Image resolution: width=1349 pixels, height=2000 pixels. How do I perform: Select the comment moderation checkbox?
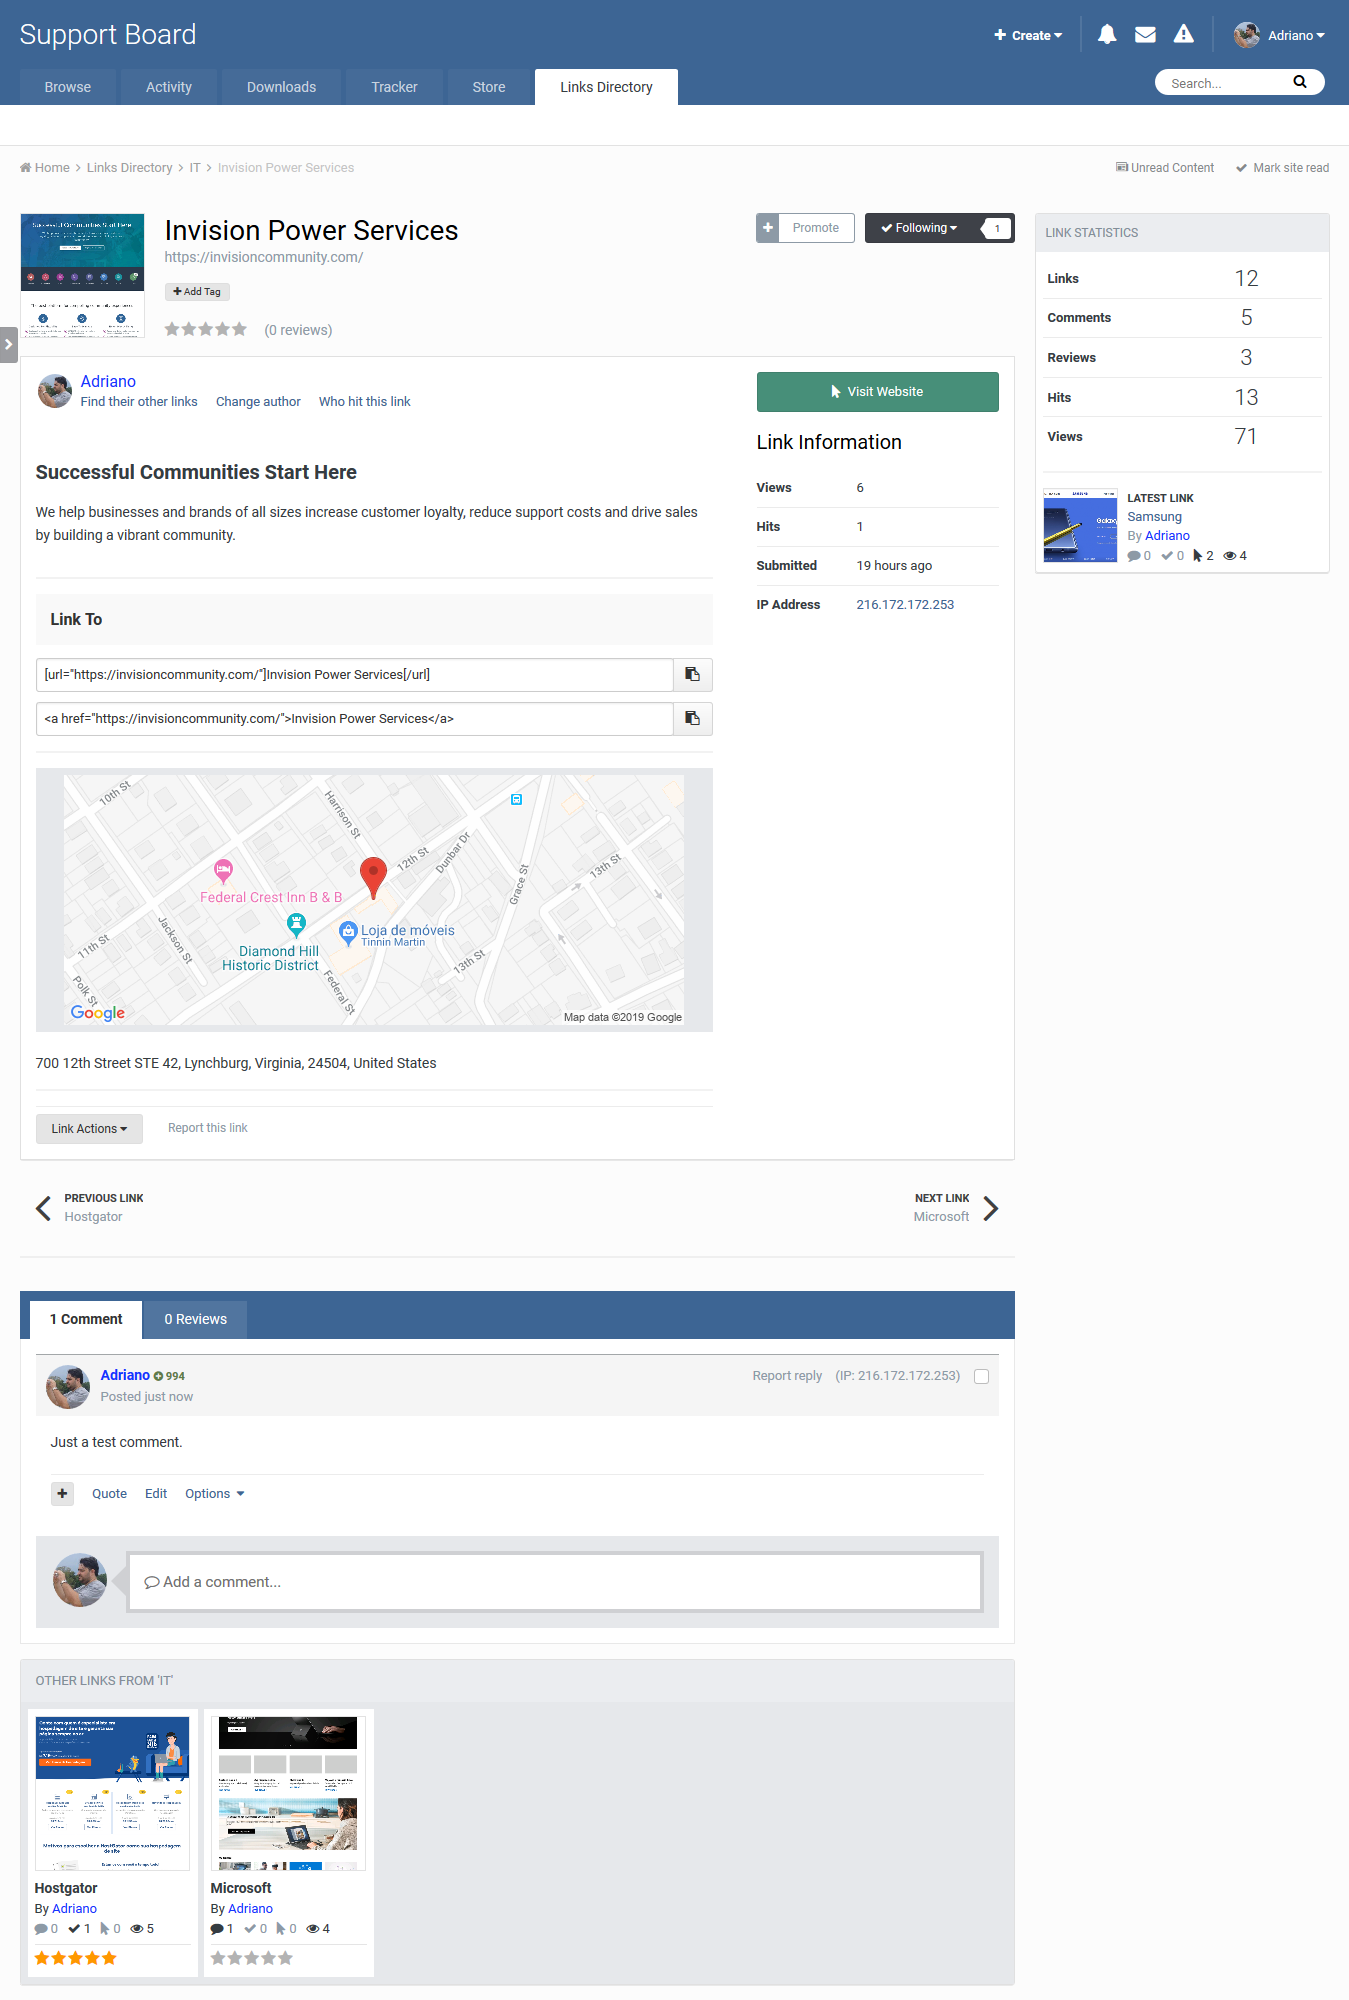pos(981,1377)
